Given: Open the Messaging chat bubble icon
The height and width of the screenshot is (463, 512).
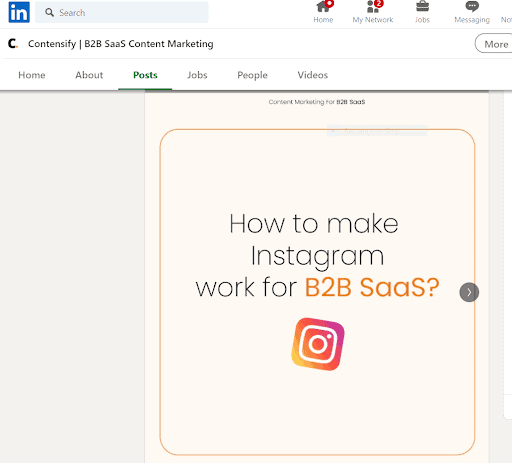Looking at the screenshot, I should pos(472,7).
